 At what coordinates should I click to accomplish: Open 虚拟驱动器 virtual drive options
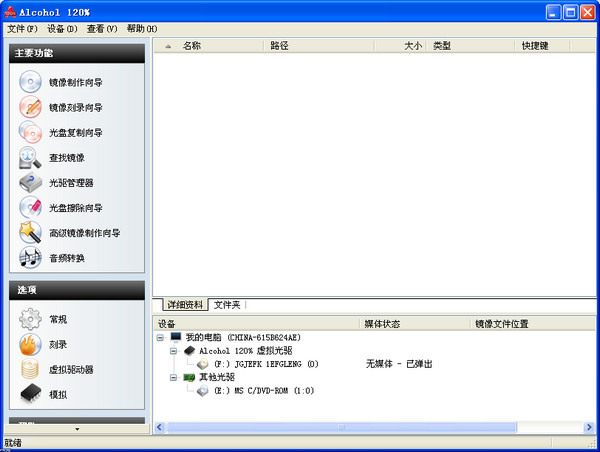[31, 369]
